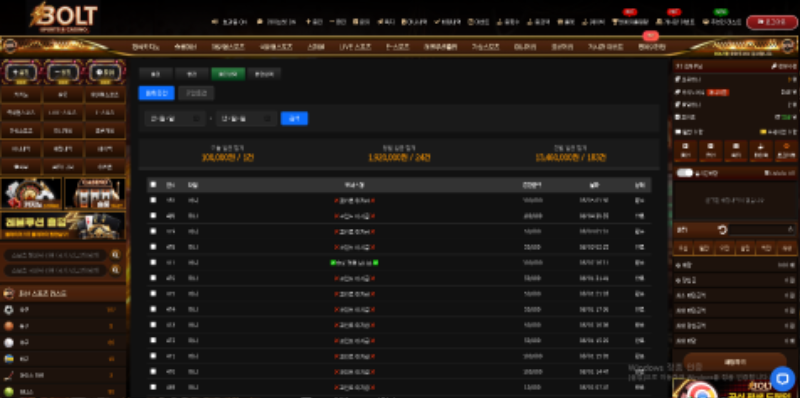The image size is (800, 398).
Task: Open the yellow 레볼루션 홀덤 banner
Action: [63, 226]
